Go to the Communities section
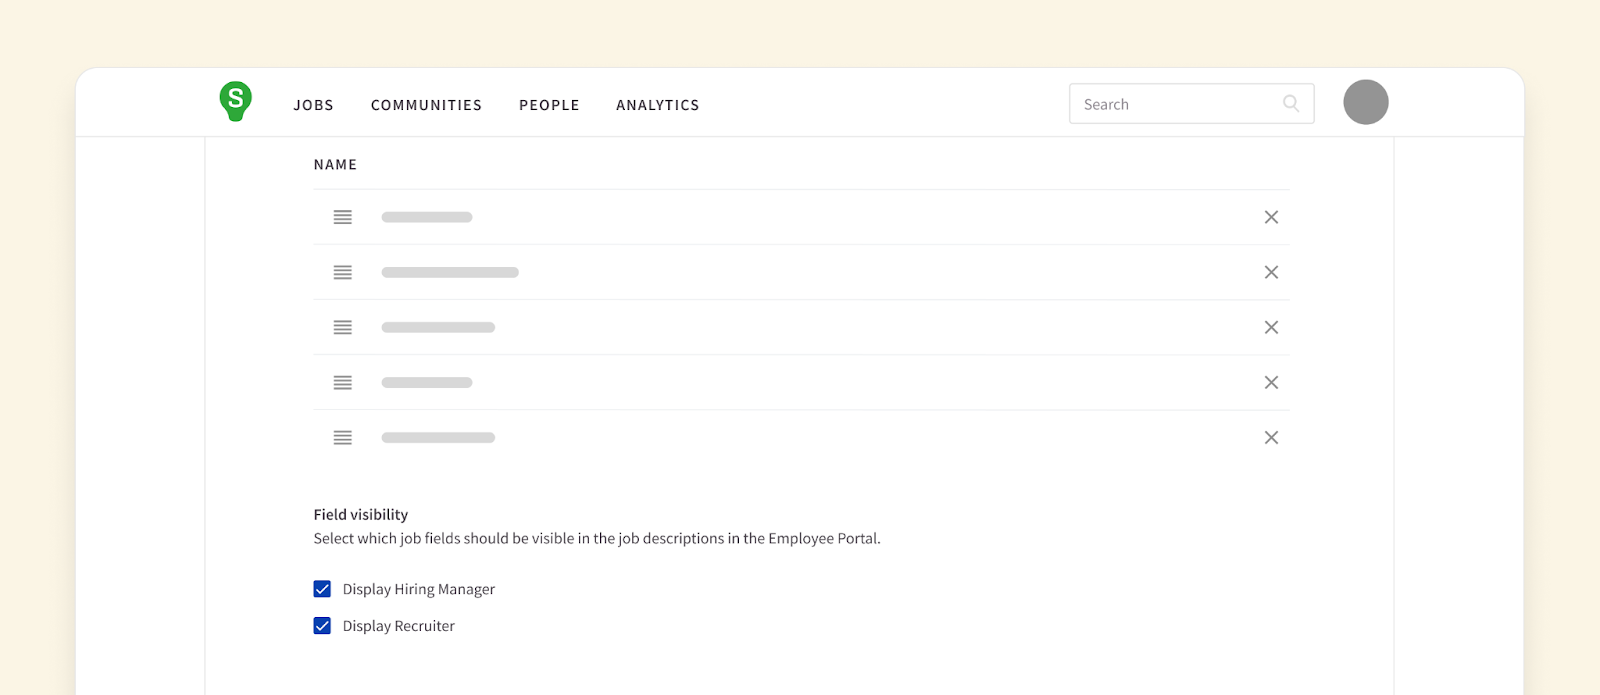The width and height of the screenshot is (1600, 695). point(426,105)
